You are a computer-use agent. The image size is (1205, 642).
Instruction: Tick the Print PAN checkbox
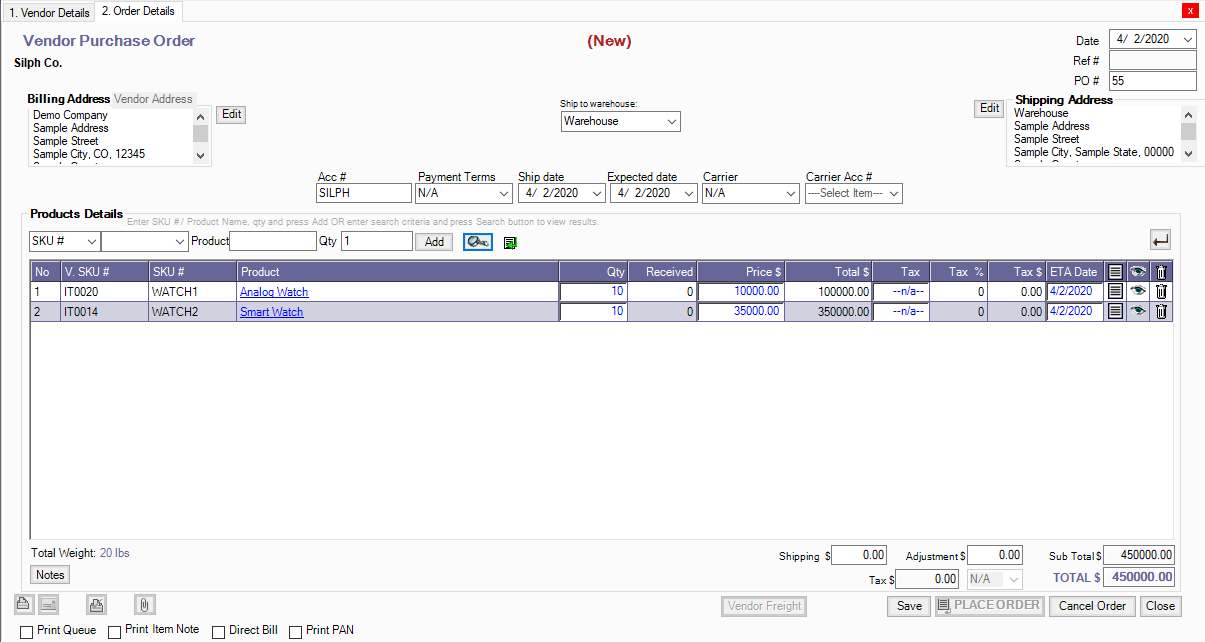296,632
